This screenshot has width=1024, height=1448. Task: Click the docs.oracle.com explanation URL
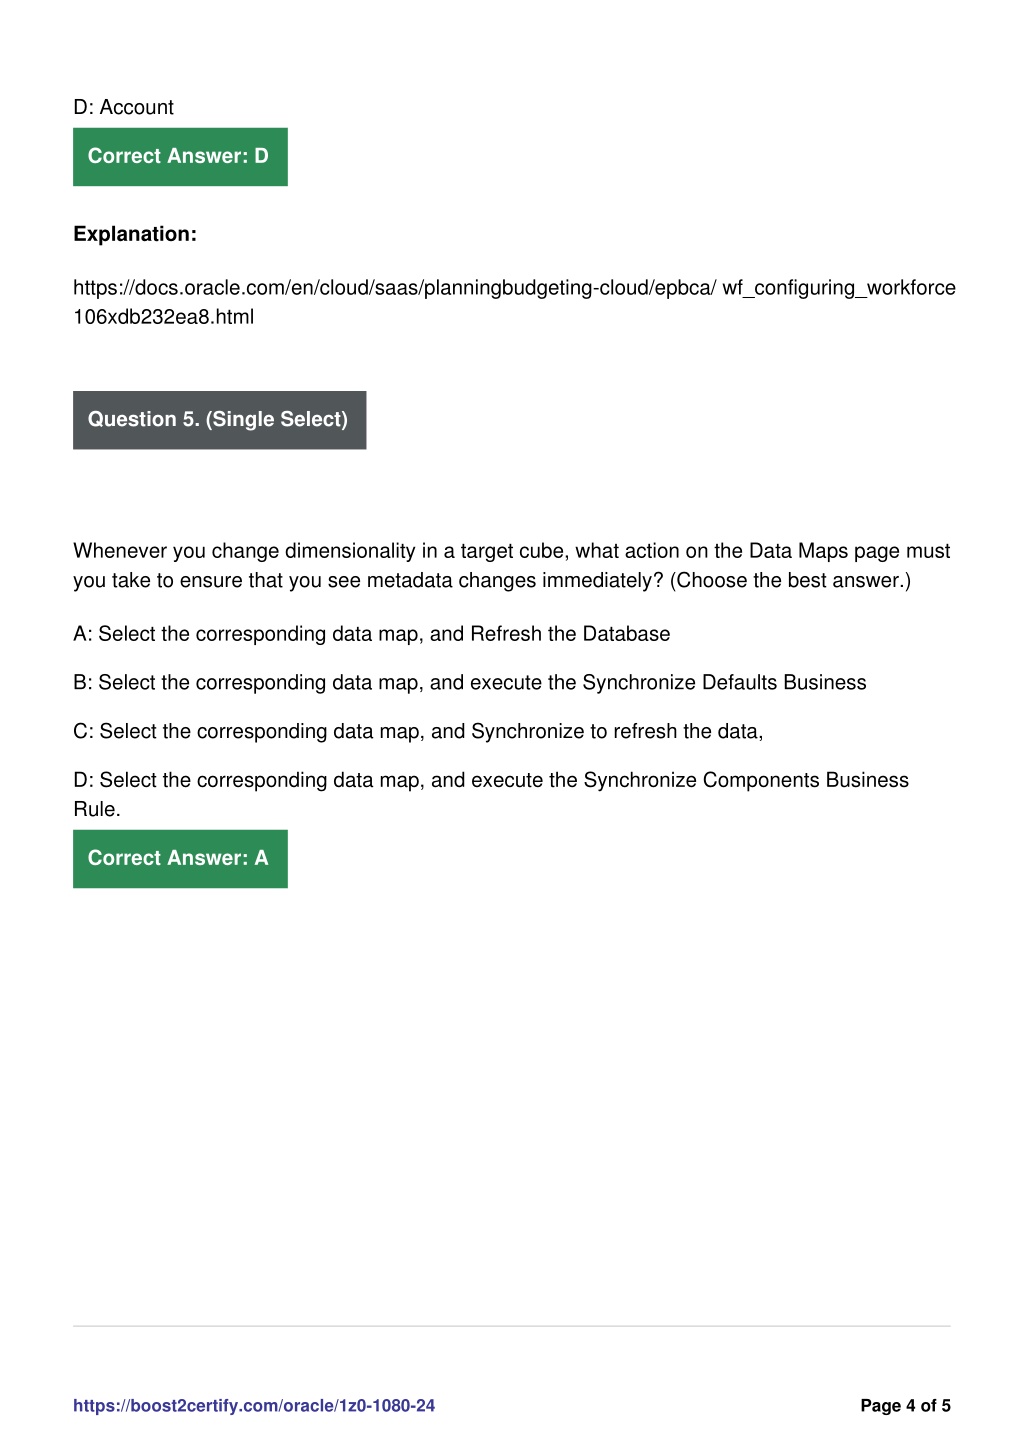click(x=514, y=302)
